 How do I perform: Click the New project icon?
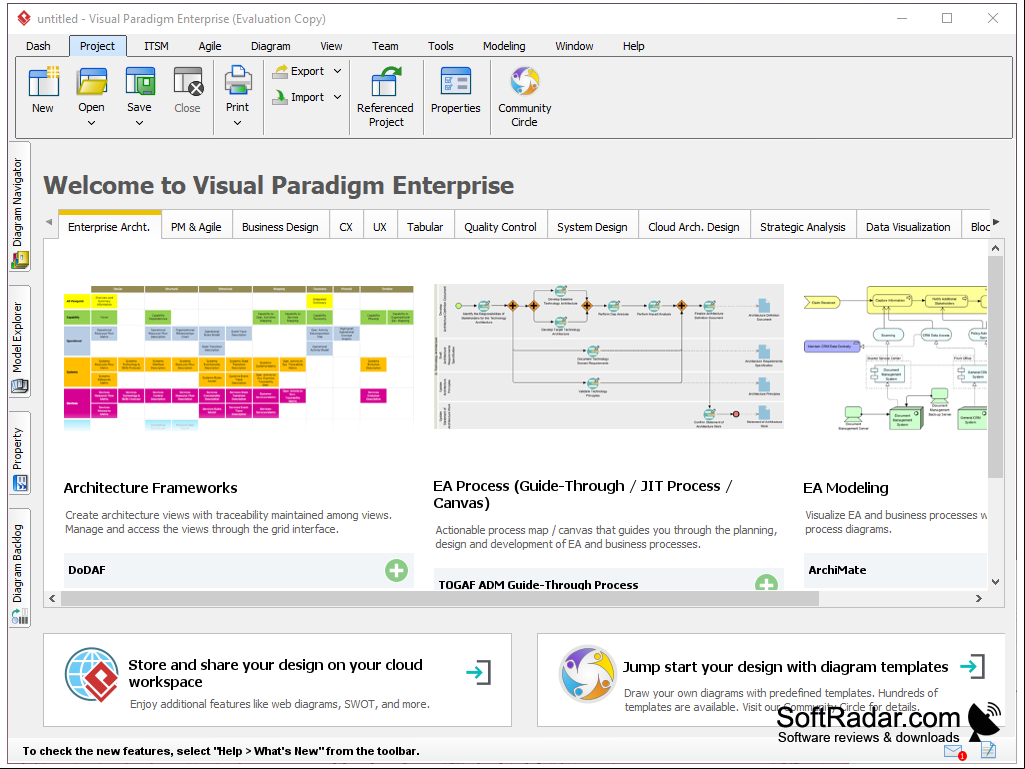click(43, 82)
